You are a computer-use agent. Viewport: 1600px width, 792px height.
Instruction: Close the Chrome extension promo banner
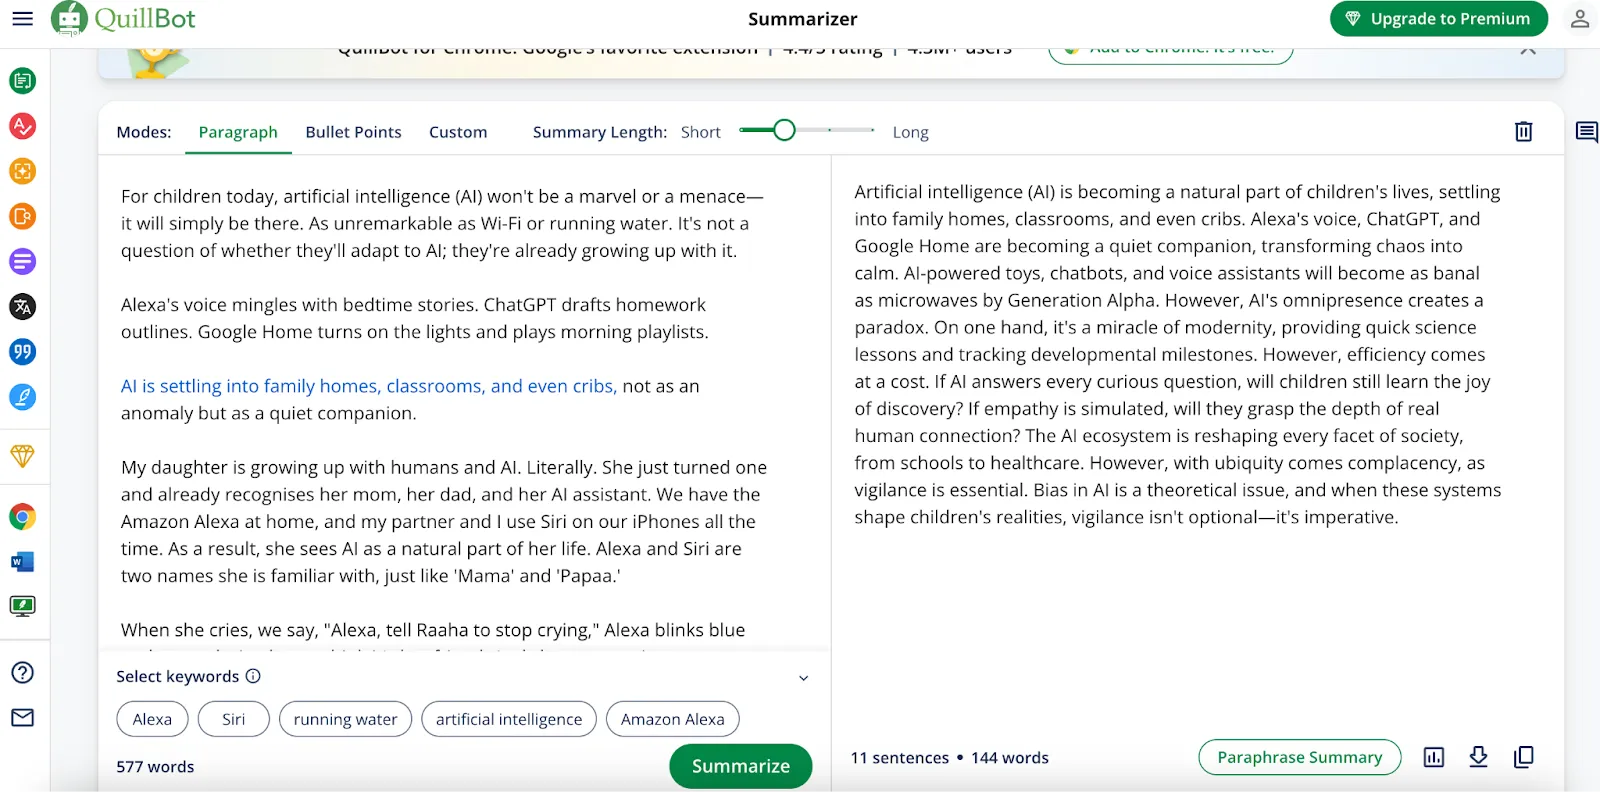pos(1528,50)
